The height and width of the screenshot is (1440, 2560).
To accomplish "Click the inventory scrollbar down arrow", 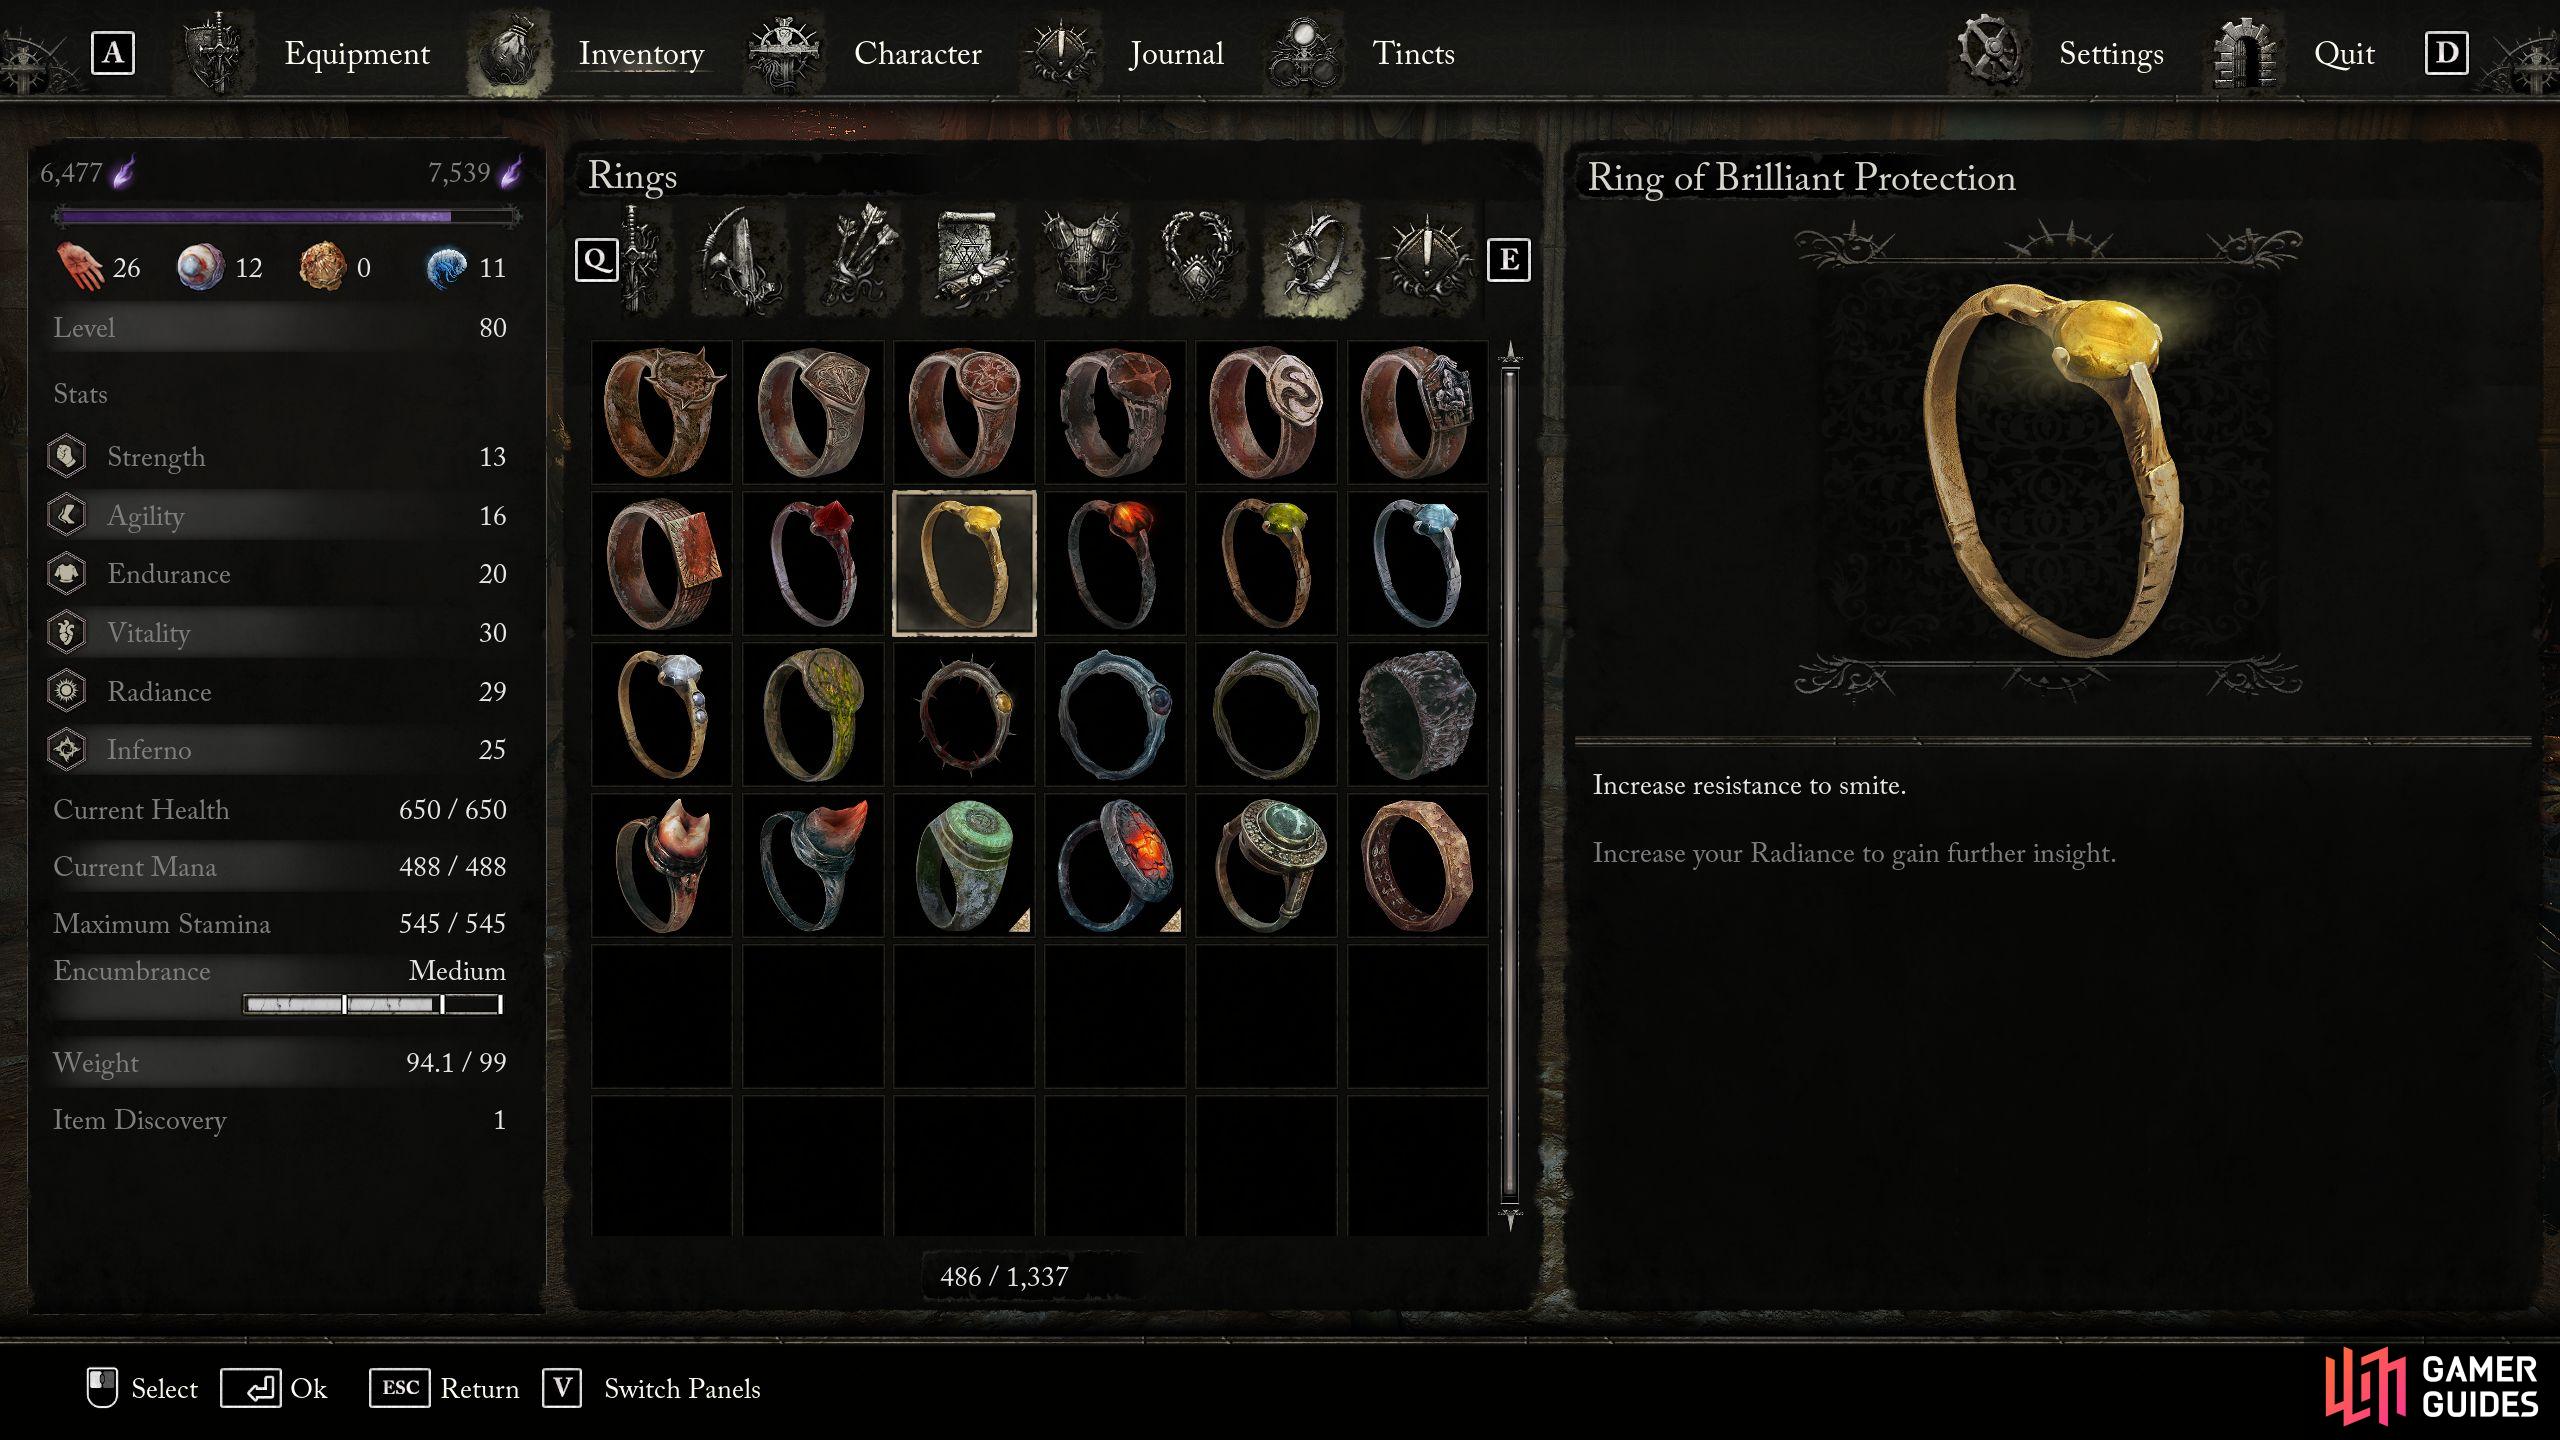I will (1510, 1219).
